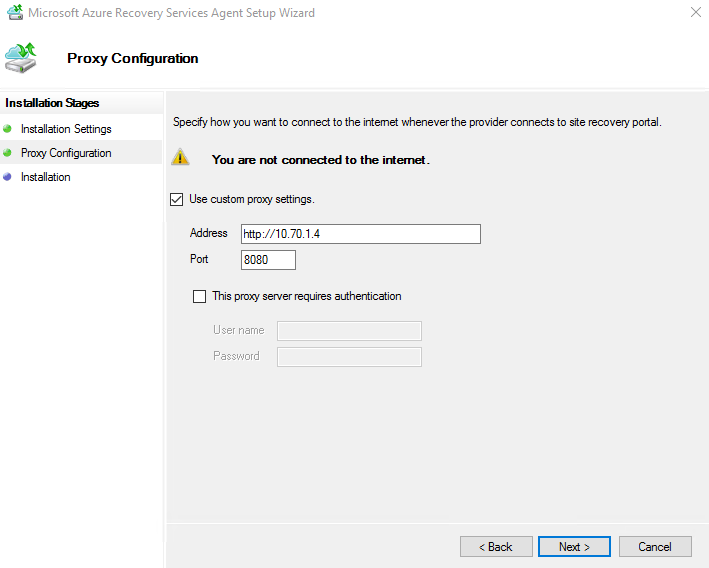709x568 pixels.
Task: Click the Port input field
Action: (268, 260)
